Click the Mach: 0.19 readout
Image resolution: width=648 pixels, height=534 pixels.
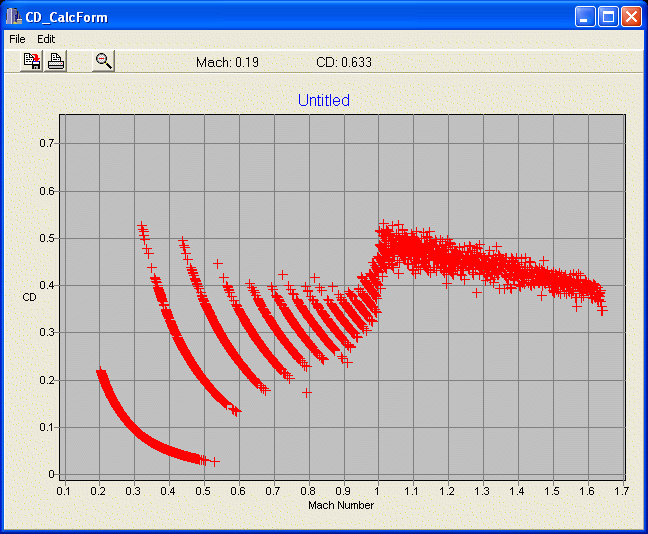point(227,62)
